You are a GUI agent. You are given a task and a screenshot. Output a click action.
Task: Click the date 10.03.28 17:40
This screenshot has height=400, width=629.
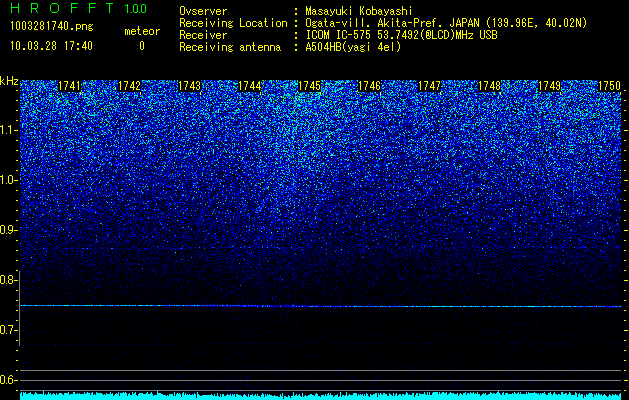[51, 46]
